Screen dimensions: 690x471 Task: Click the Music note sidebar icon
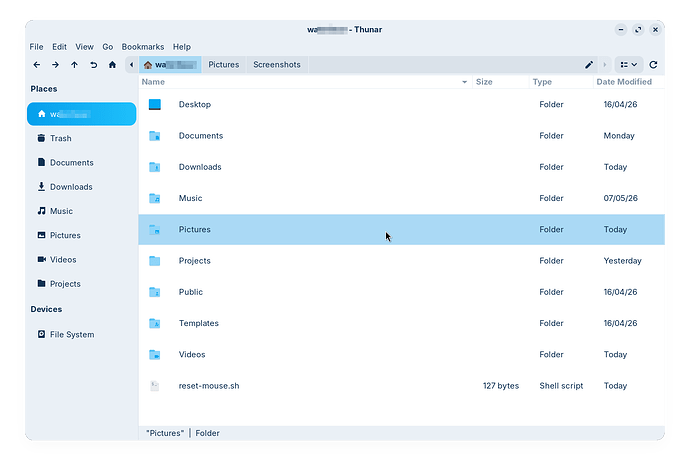(41, 211)
